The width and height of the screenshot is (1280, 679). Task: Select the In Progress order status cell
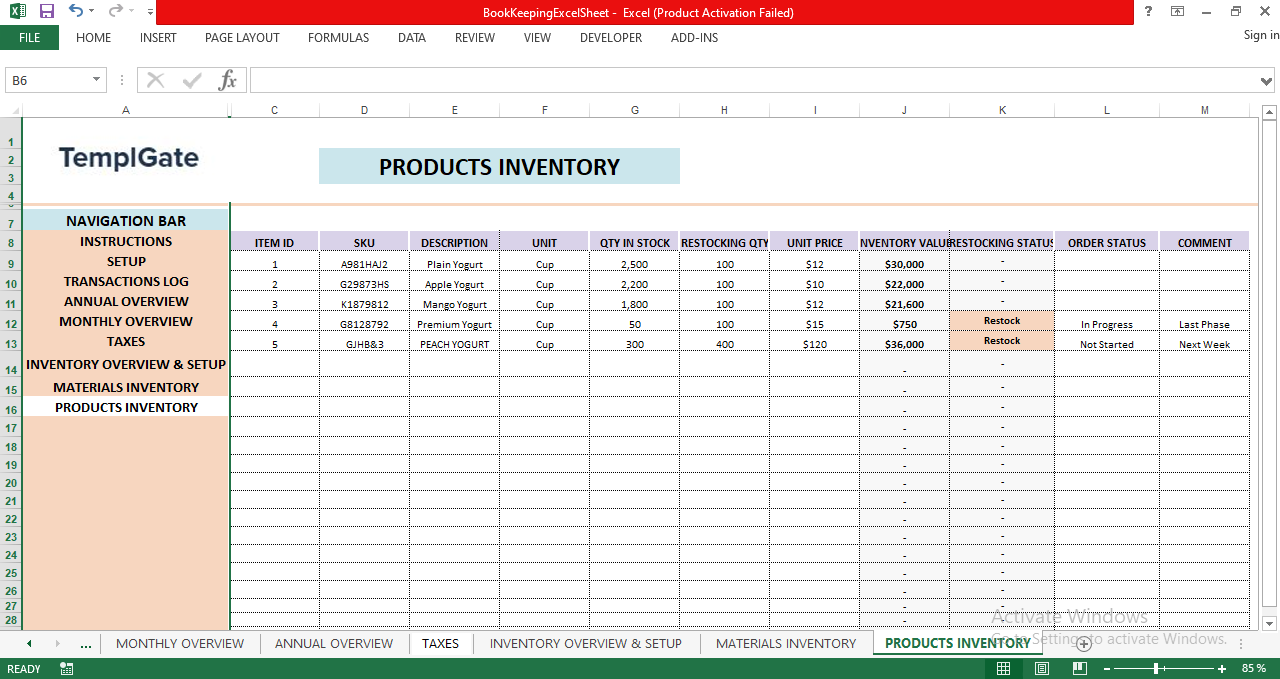1107,324
